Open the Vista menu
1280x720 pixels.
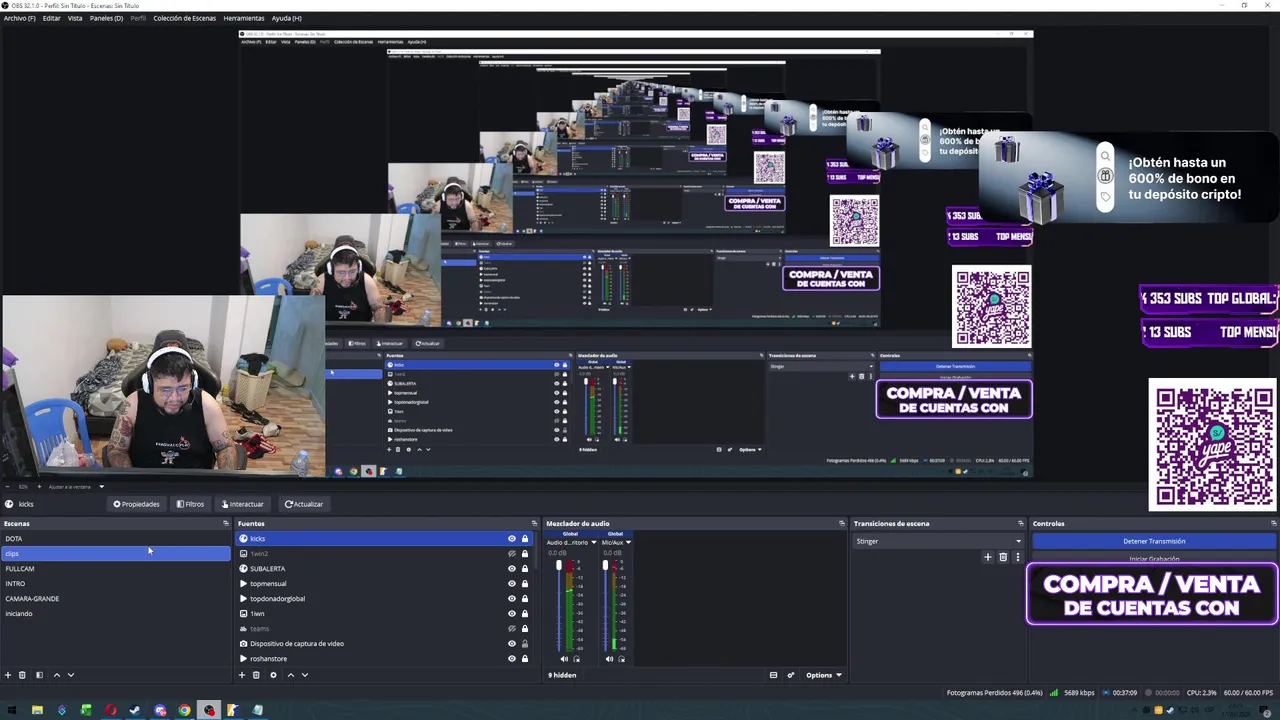pos(75,18)
